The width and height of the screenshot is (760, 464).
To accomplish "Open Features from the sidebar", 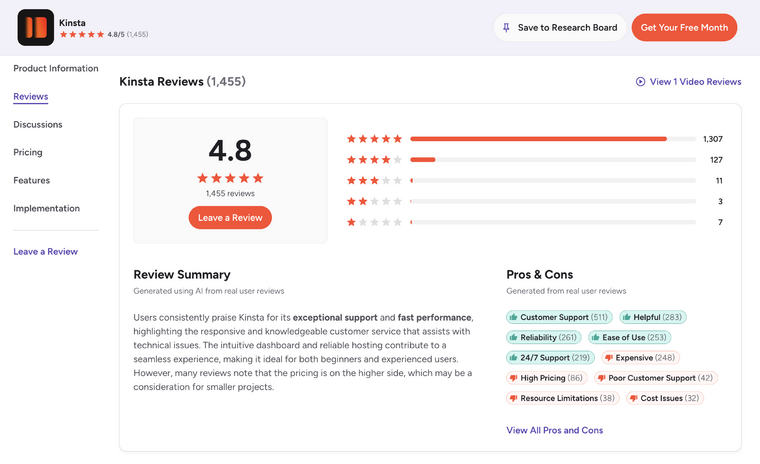I will [x=32, y=180].
